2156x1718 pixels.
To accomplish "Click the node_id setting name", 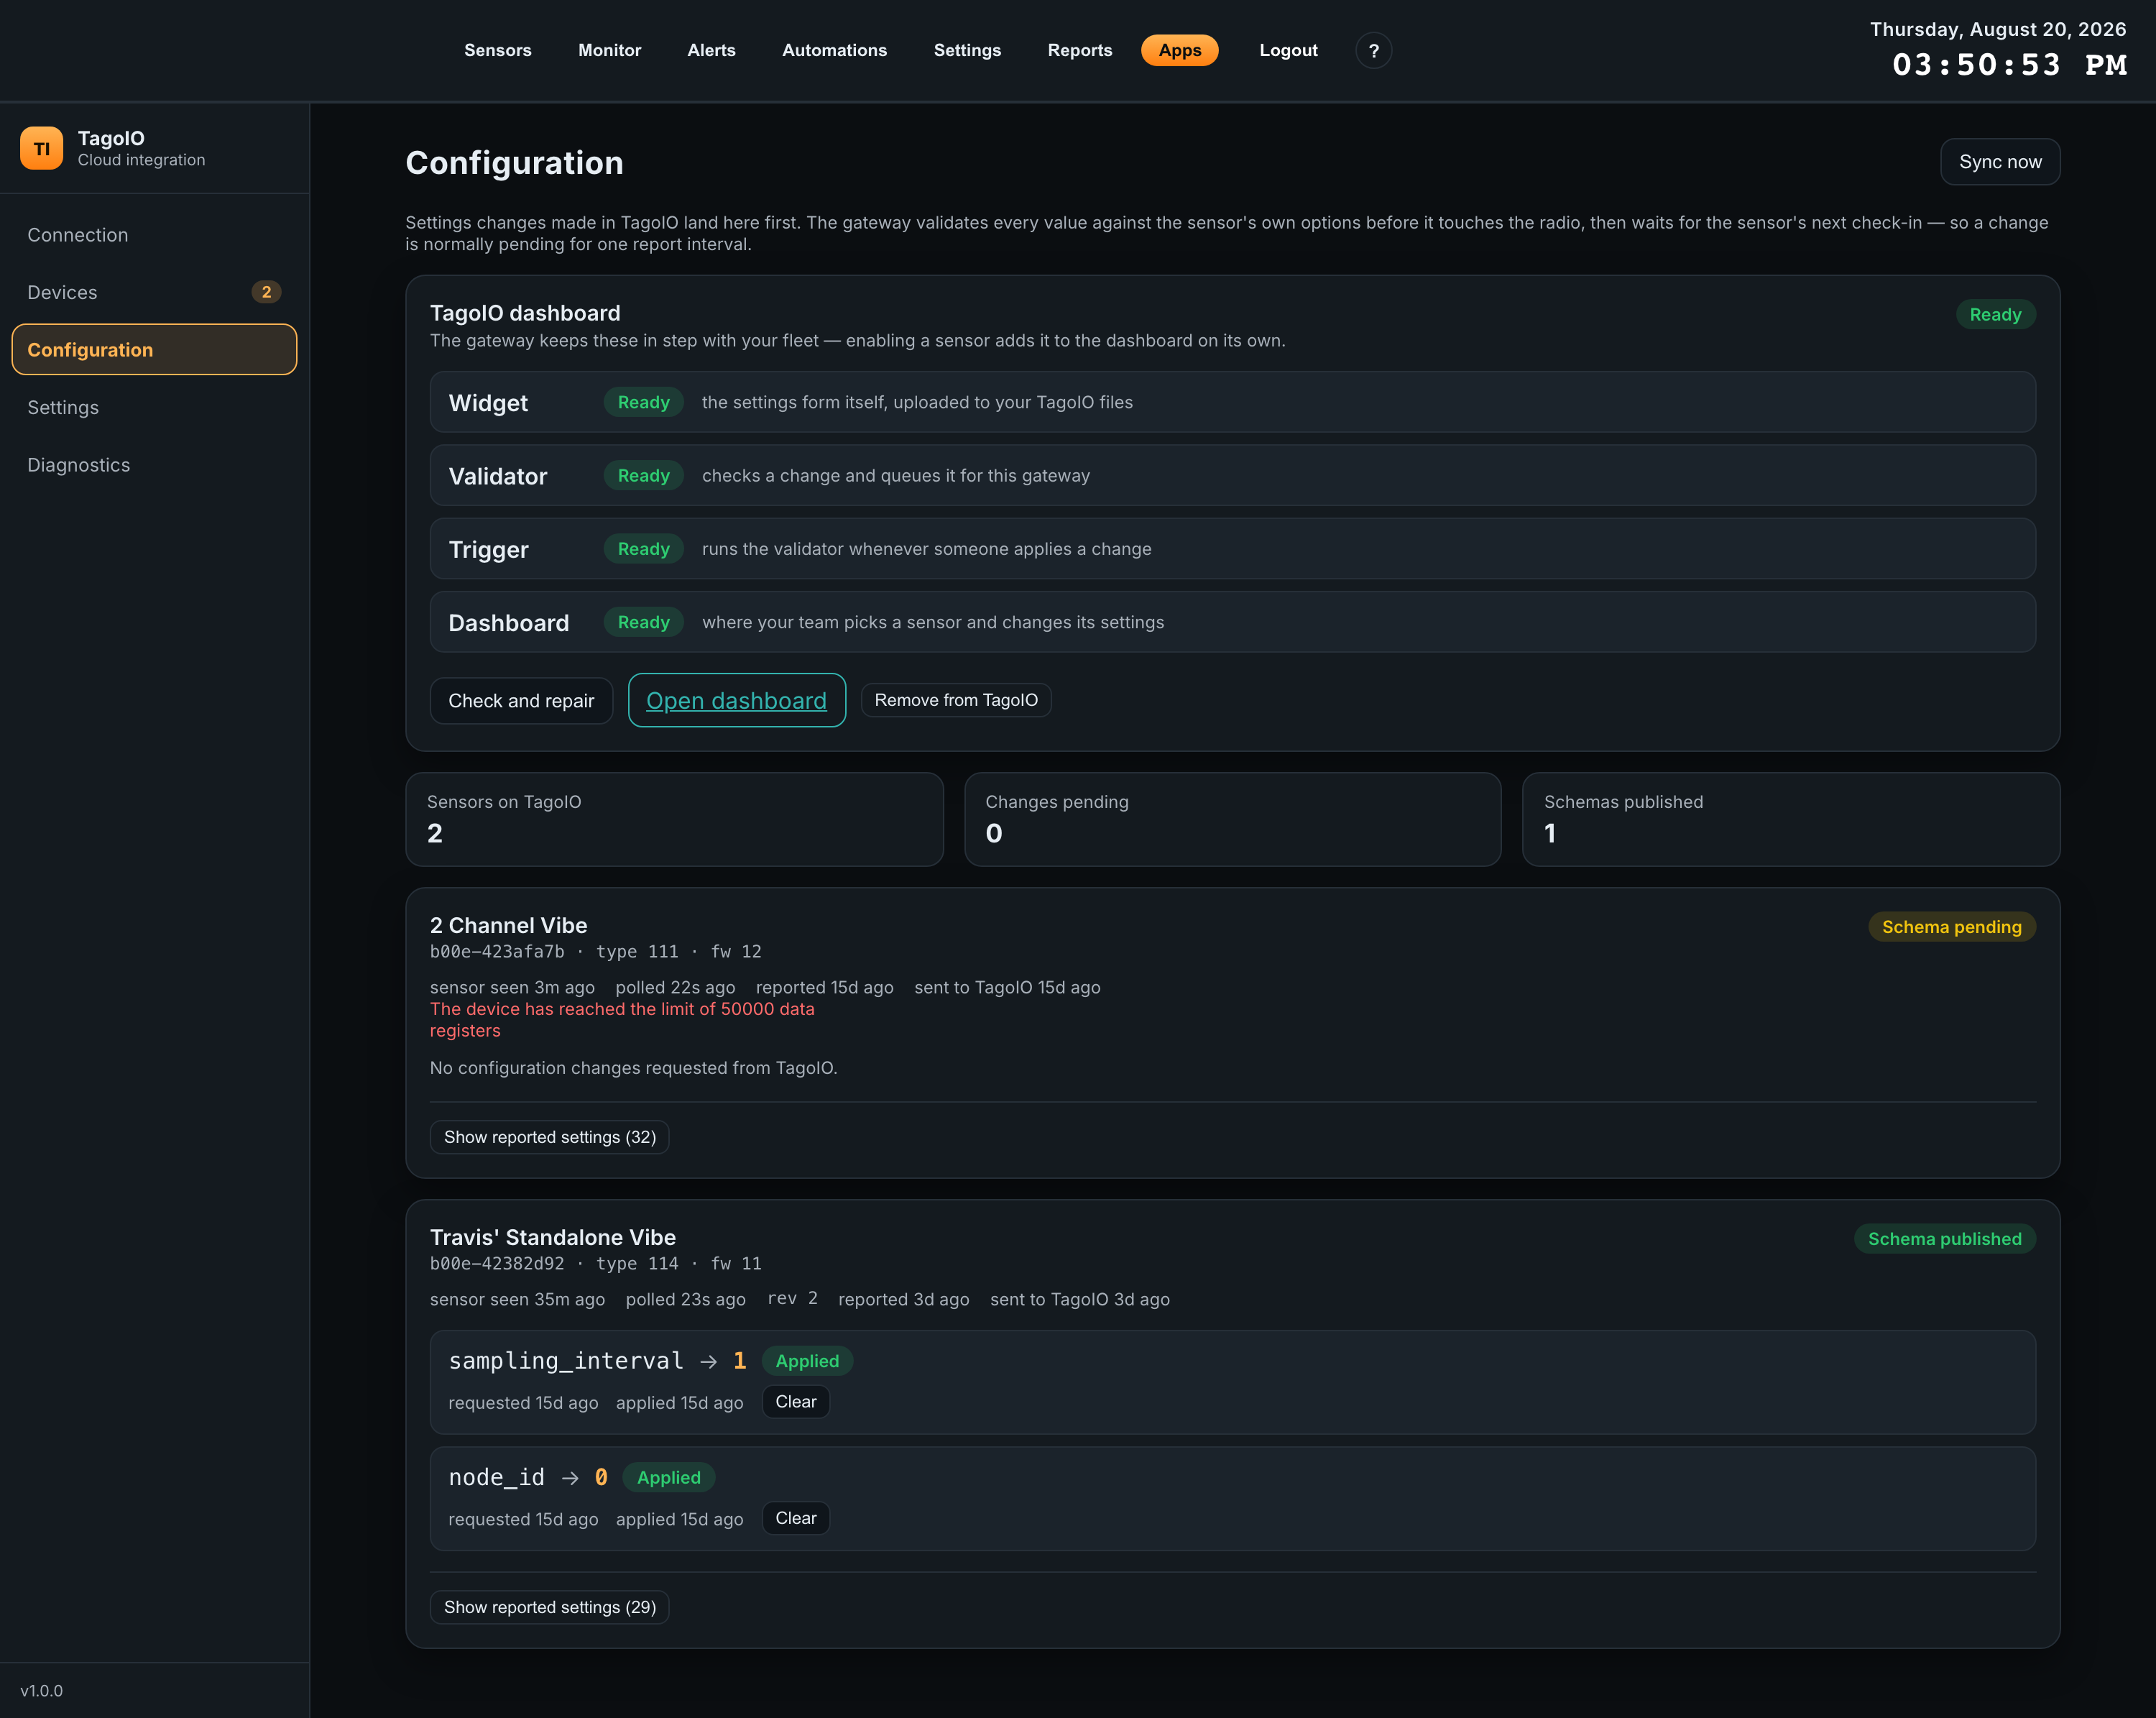I will pos(496,1477).
